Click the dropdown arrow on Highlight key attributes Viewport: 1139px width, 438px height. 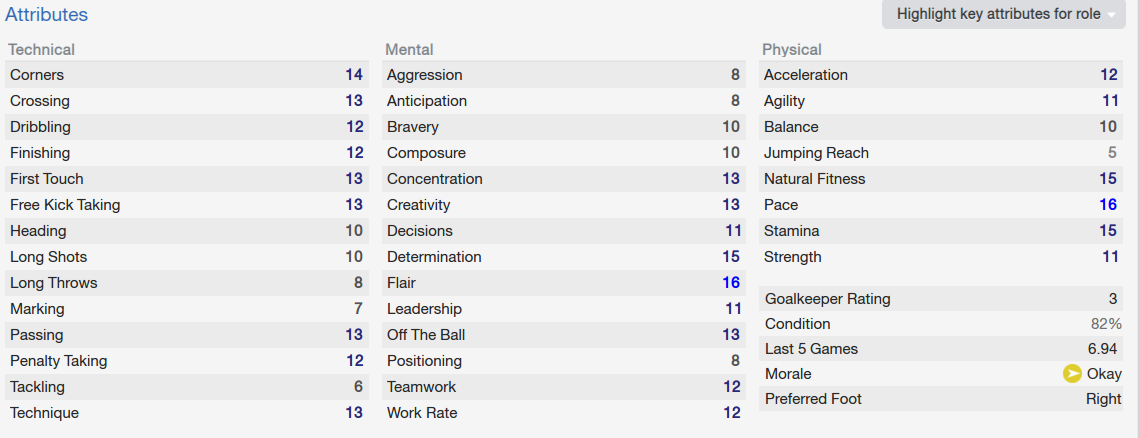(x=1111, y=15)
